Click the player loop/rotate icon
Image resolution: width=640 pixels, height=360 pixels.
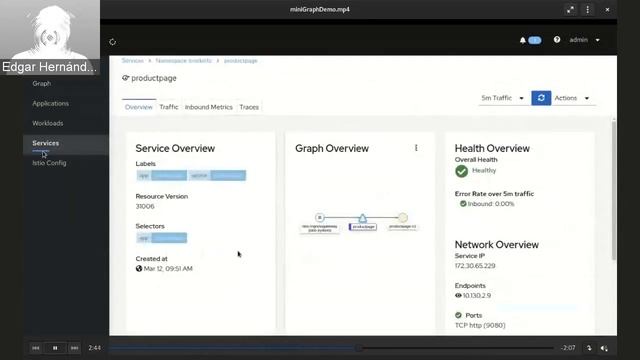coord(589,348)
